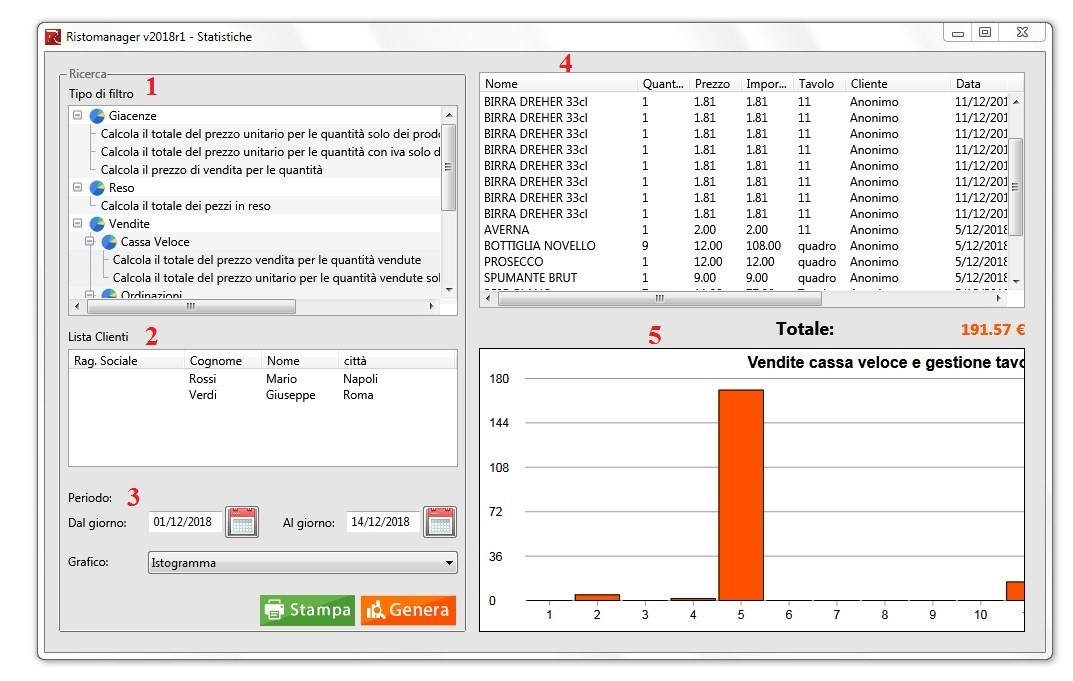
Task: Click the Vendite pie chart icon
Action: pos(97,224)
